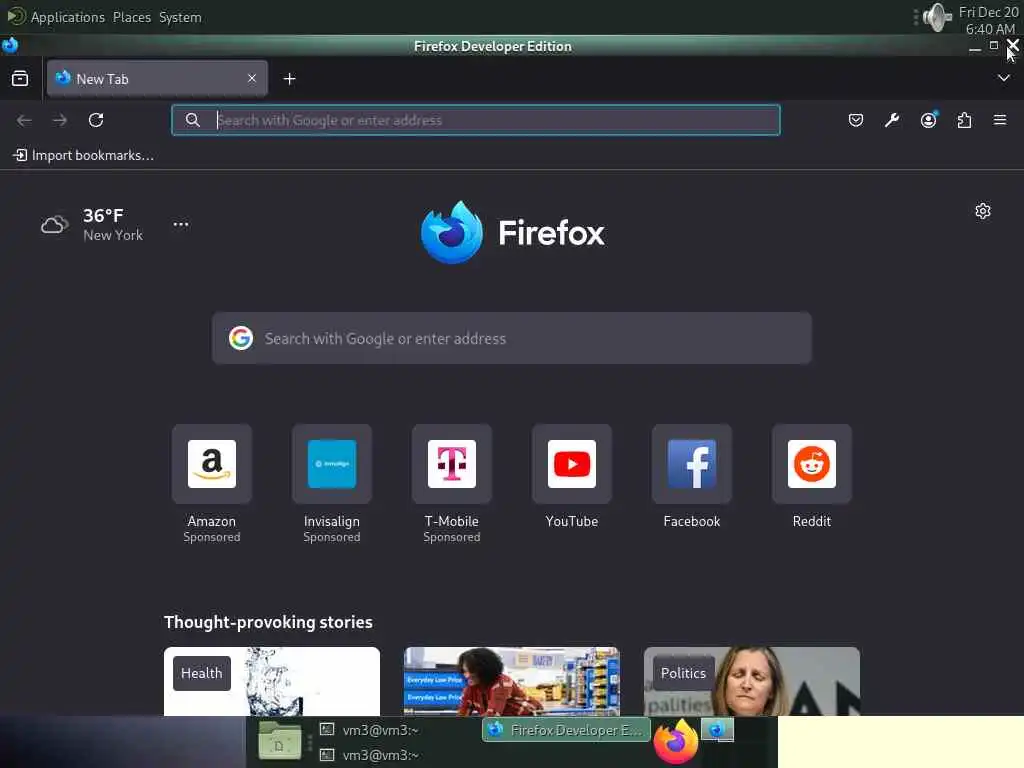Image resolution: width=1024 pixels, height=768 pixels.
Task: Click the Google logo in search box
Action: pos(241,338)
